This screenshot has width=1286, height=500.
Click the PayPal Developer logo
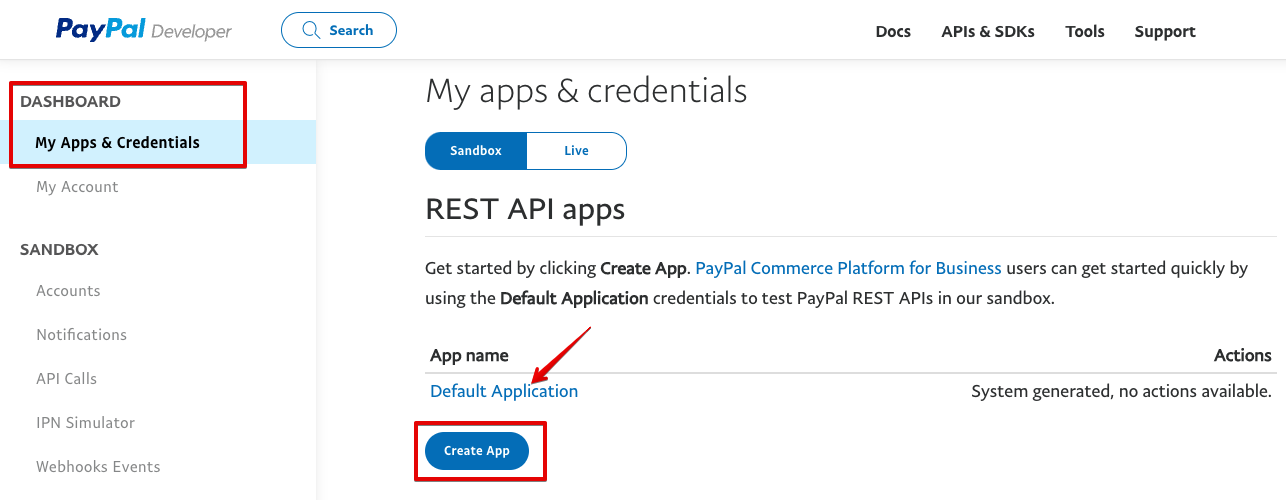tap(144, 30)
